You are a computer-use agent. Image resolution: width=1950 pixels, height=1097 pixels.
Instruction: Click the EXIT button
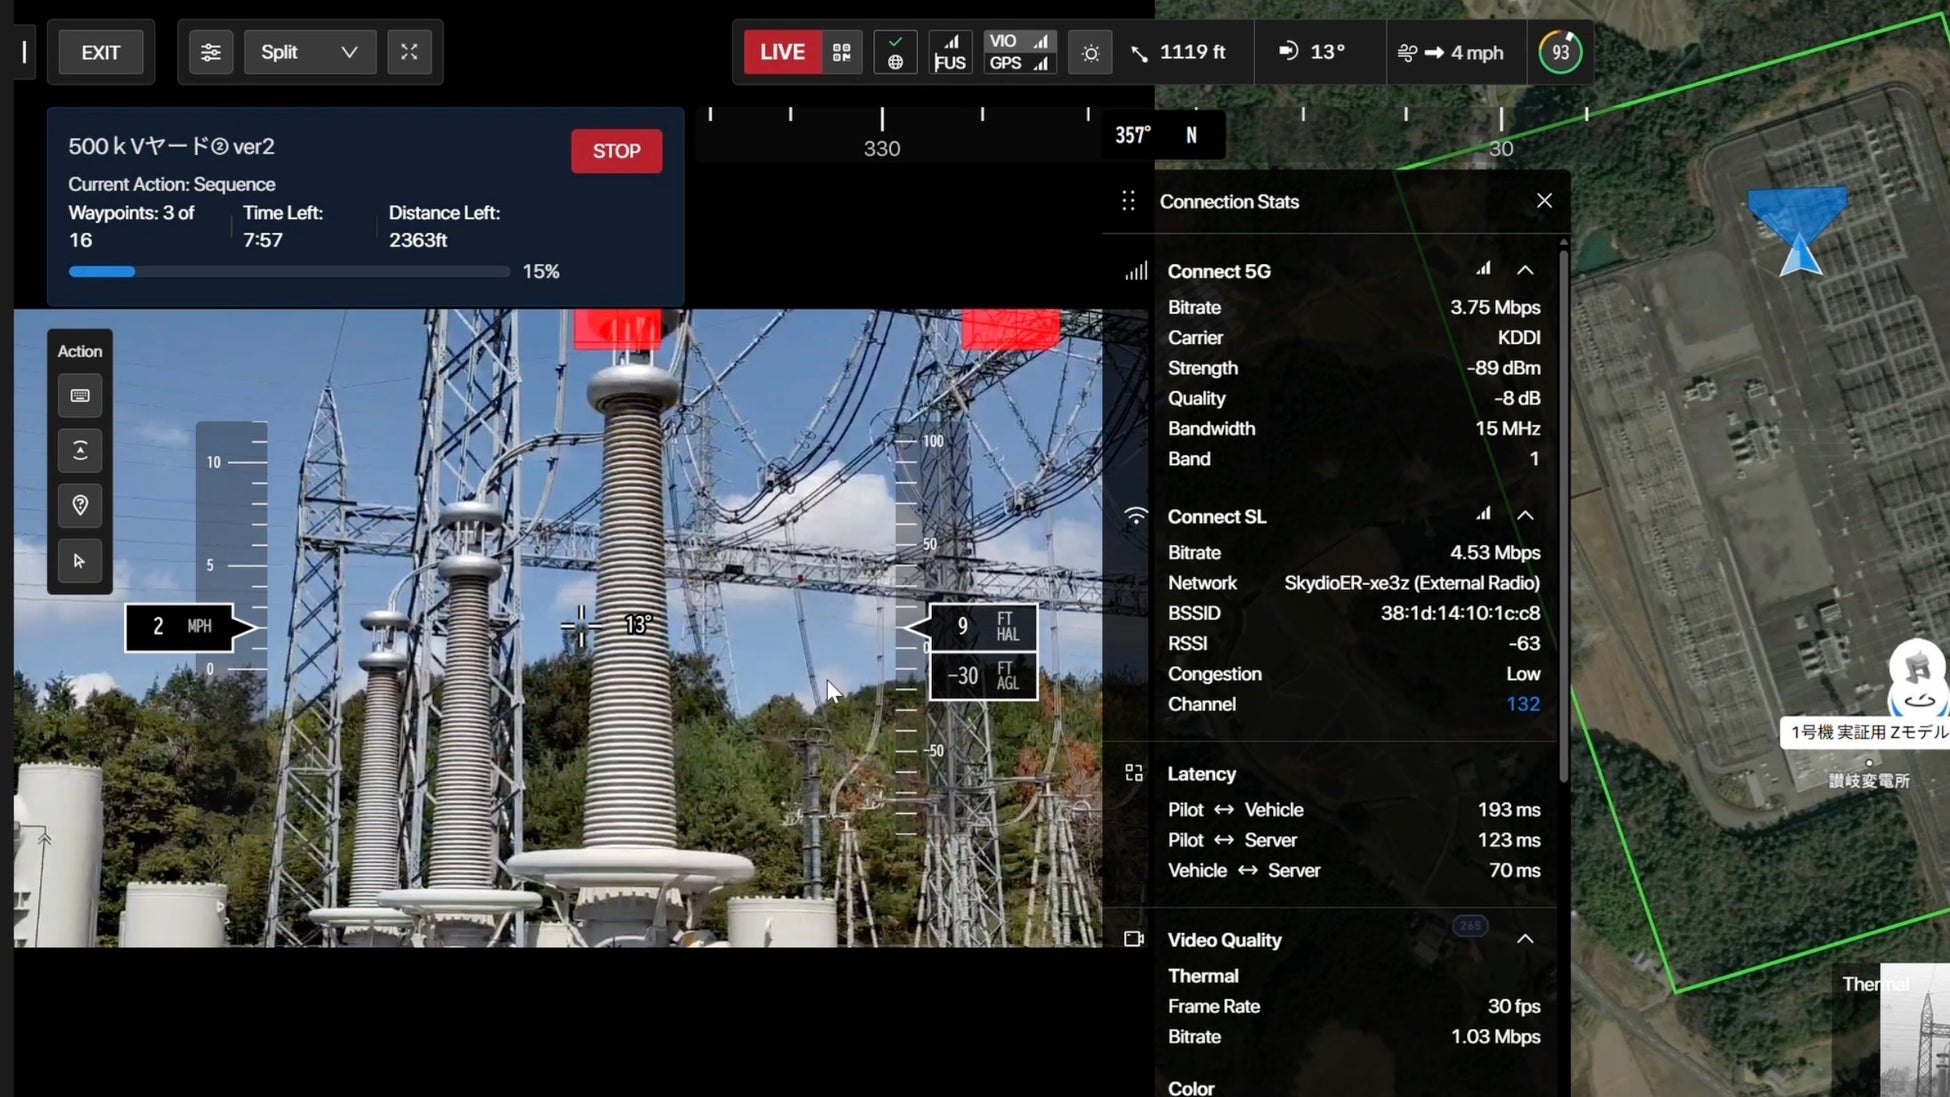[x=100, y=52]
